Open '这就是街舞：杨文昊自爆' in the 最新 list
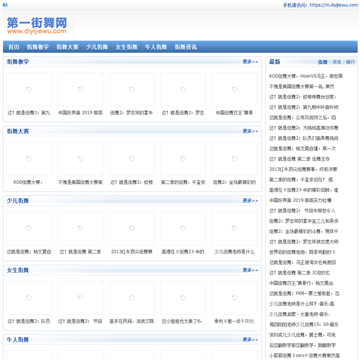The height and width of the screenshot is (360, 360). coord(303,149)
